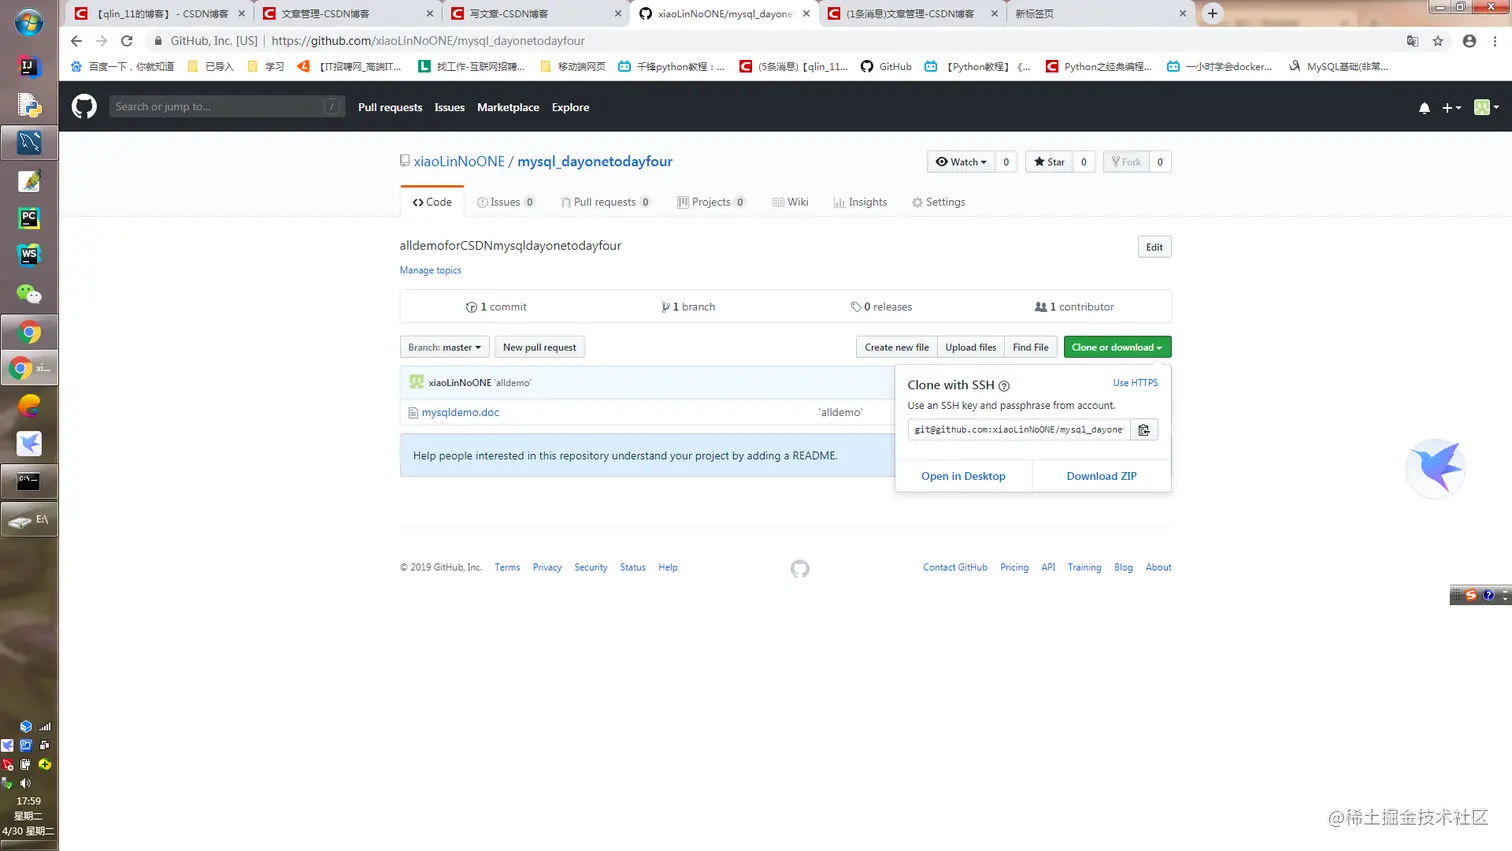The height and width of the screenshot is (851, 1512).
Task: Open notifications bell icon
Action: point(1424,107)
